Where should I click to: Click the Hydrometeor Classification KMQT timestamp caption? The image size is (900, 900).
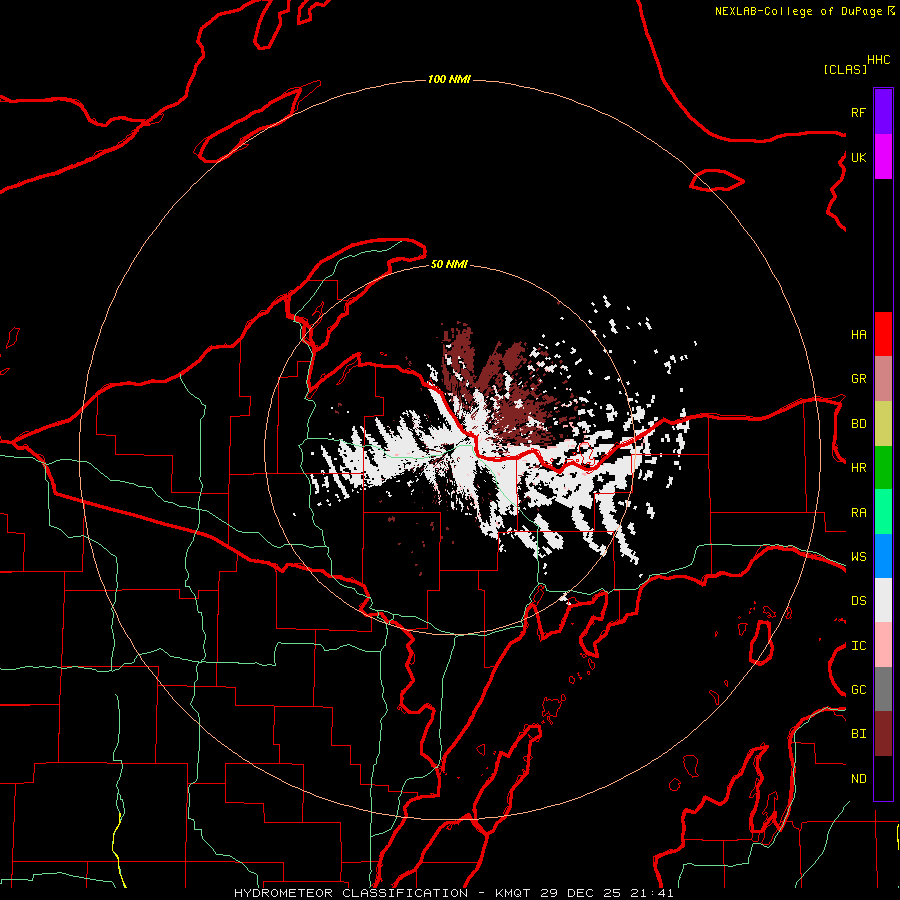pyautogui.click(x=453, y=893)
